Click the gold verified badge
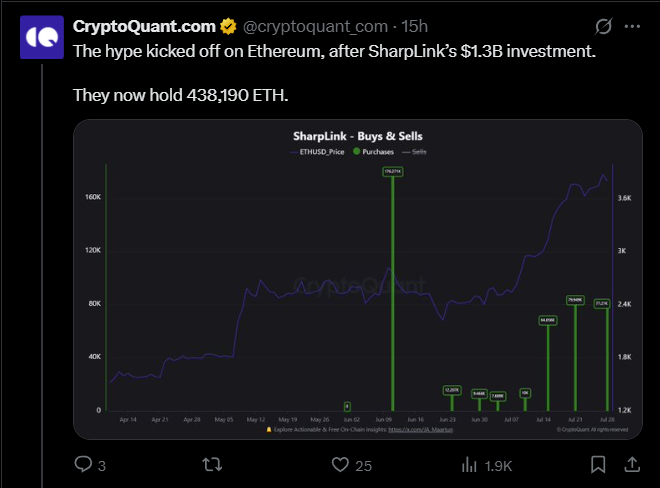This screenshot has height=488, width=660. tap(228, 27)
